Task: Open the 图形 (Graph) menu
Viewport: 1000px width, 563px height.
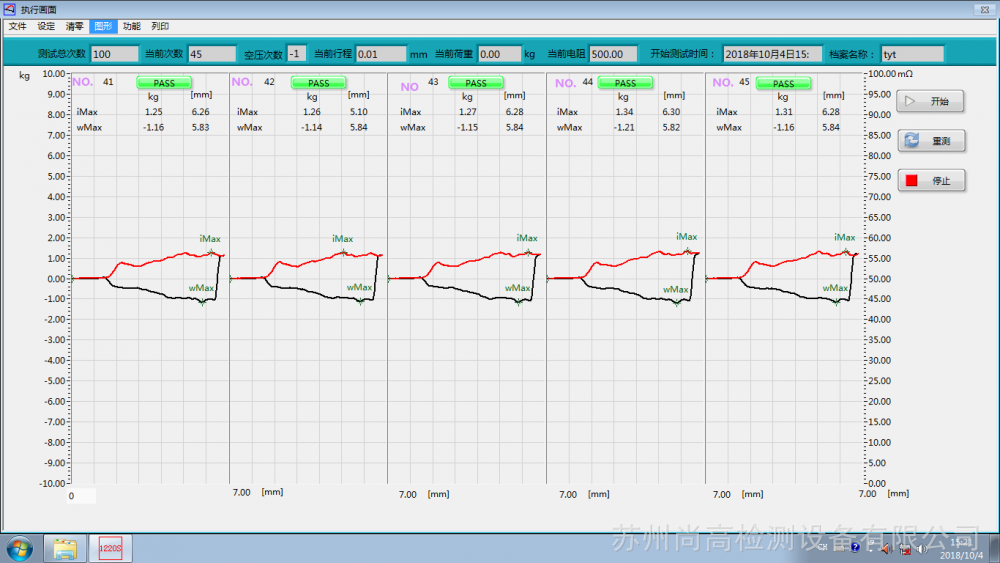Action: pyautogui.click(x=104, y=26)
